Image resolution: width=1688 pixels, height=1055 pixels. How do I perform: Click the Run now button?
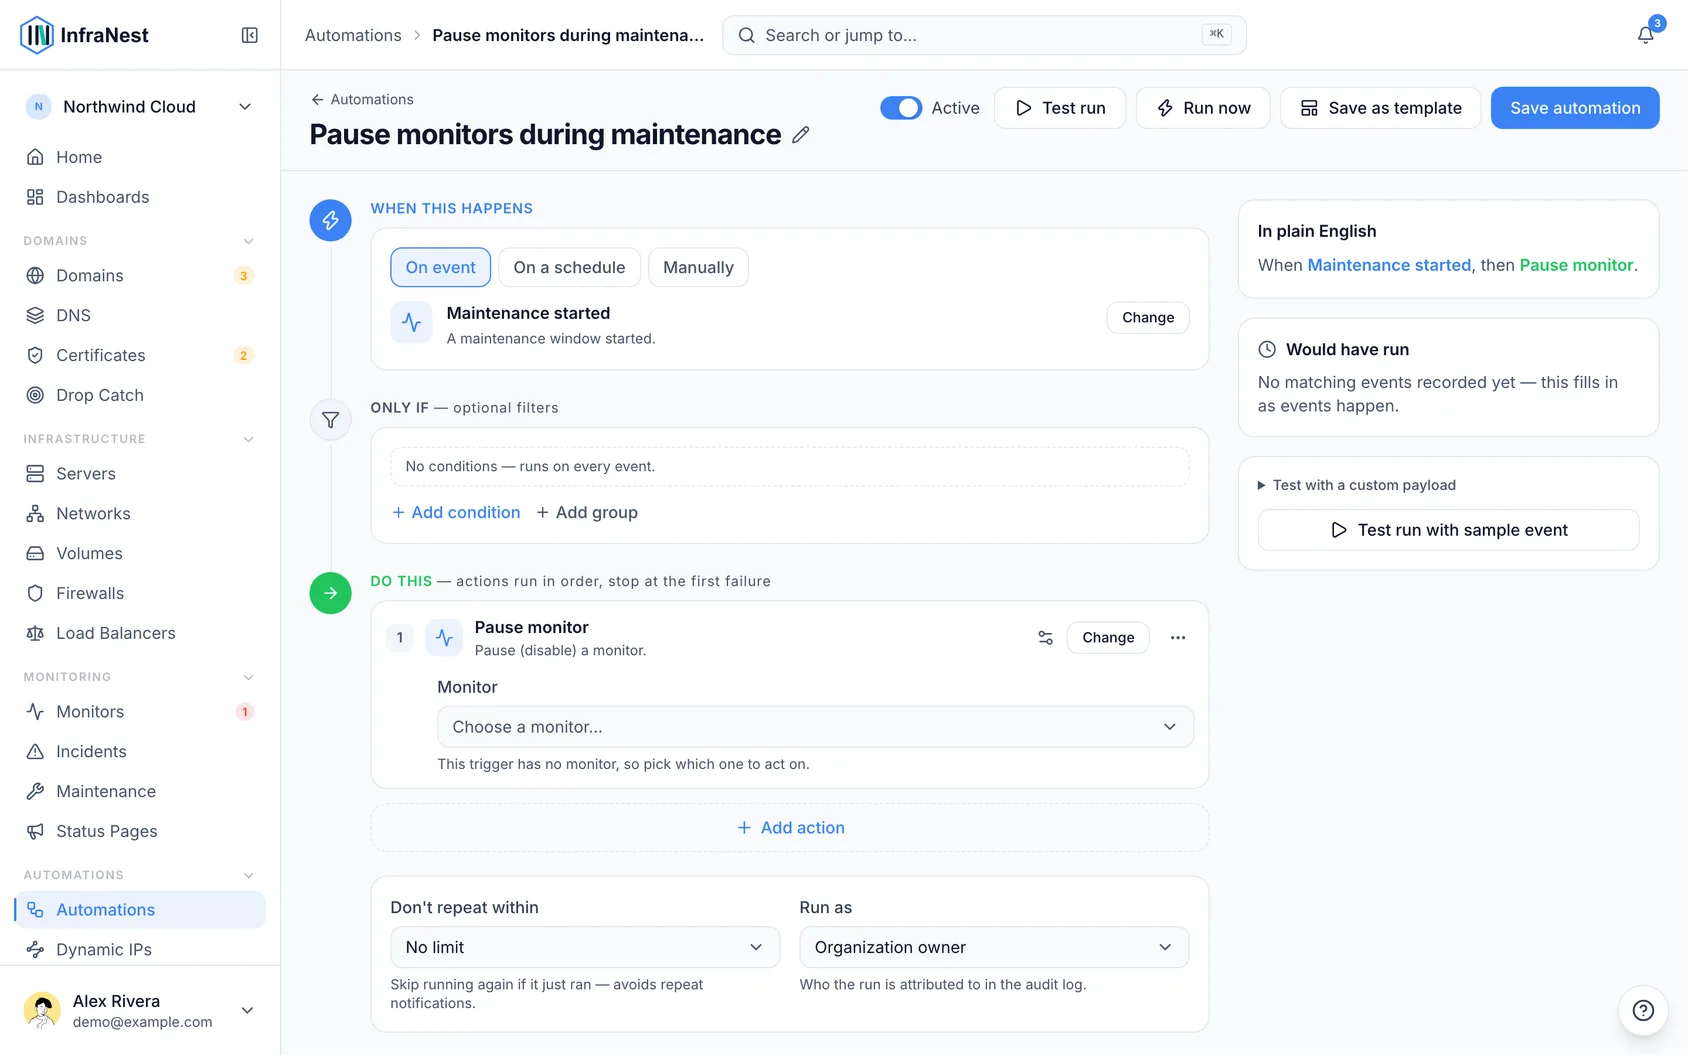(x=1203, y=108)
